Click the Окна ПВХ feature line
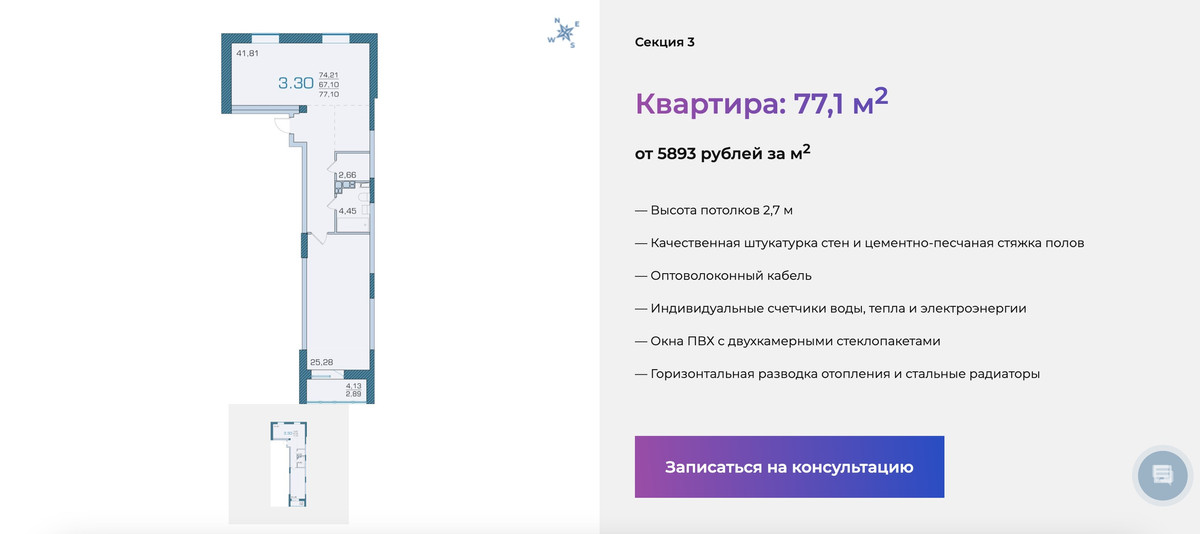 click(788, 341)
